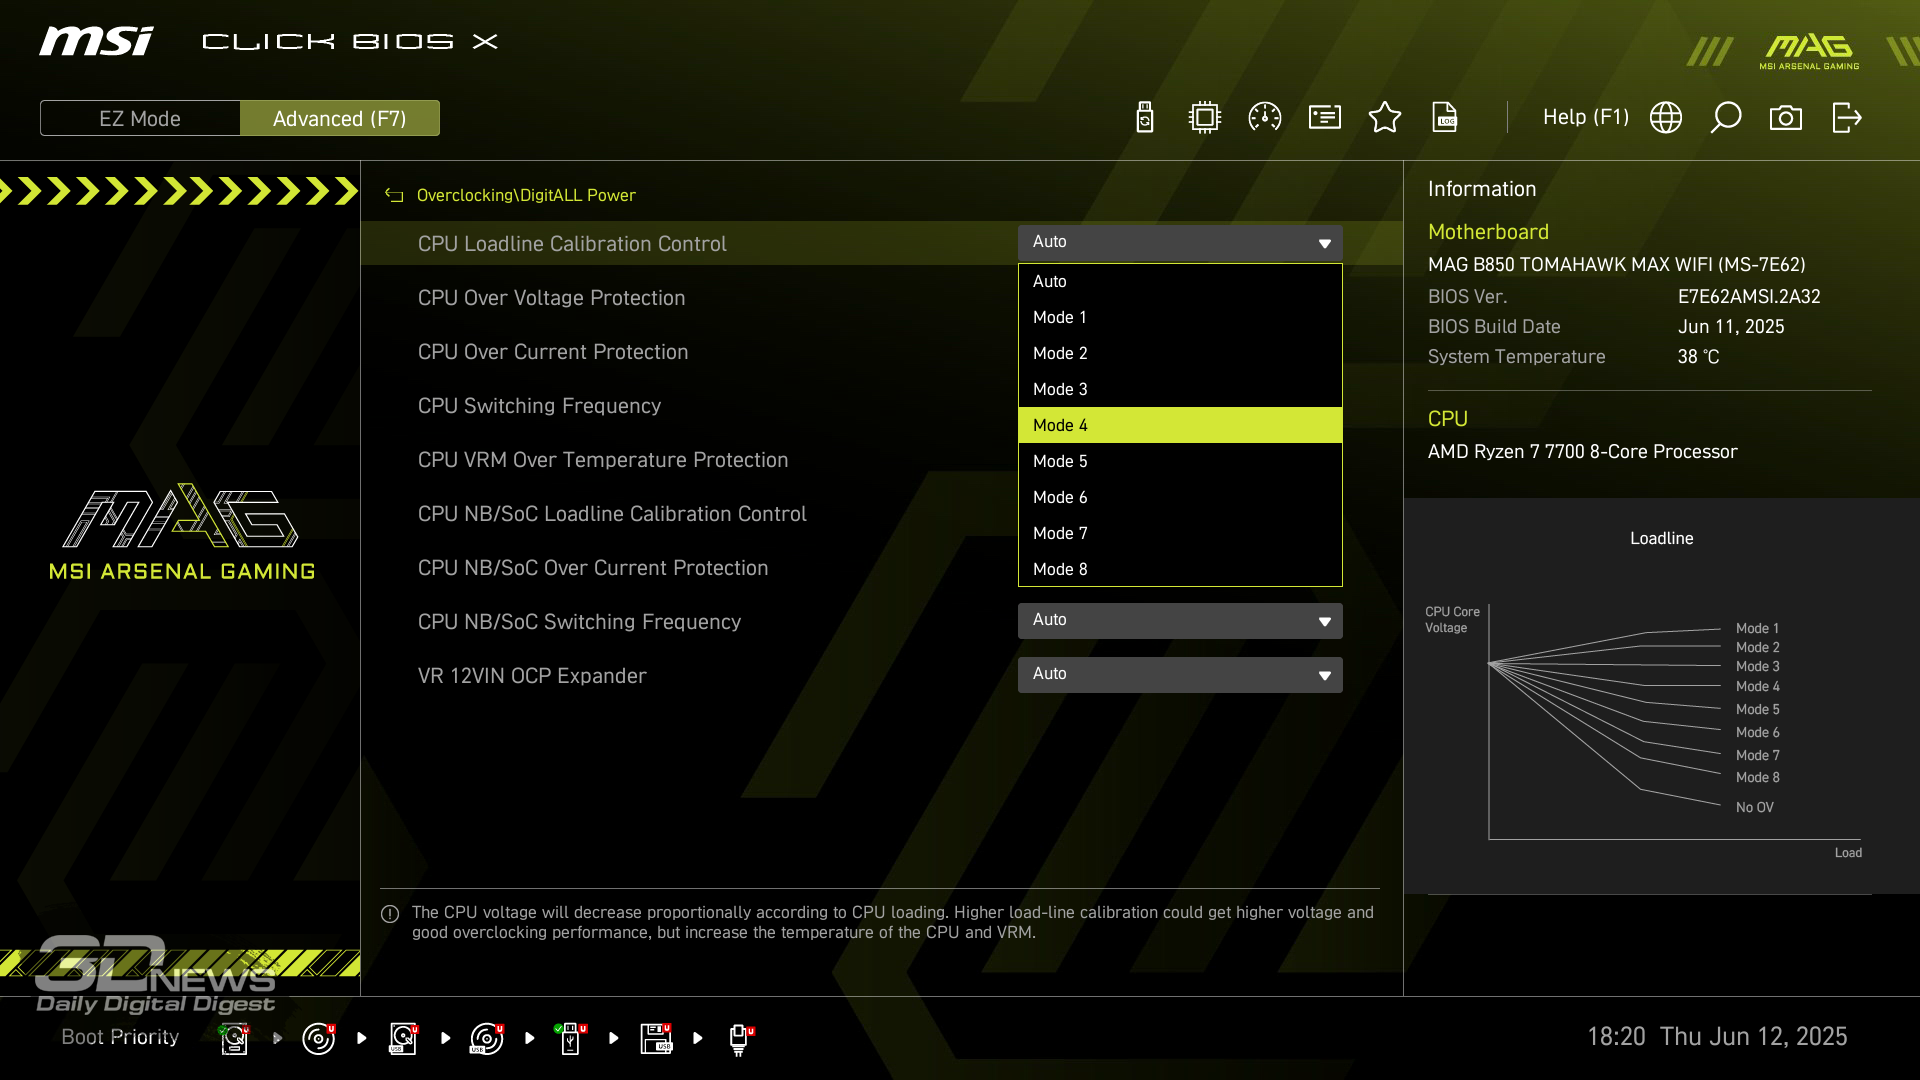Choose Mode 5 from the list
The image size is (1920, 1080).
click(x=1180, y=461)
